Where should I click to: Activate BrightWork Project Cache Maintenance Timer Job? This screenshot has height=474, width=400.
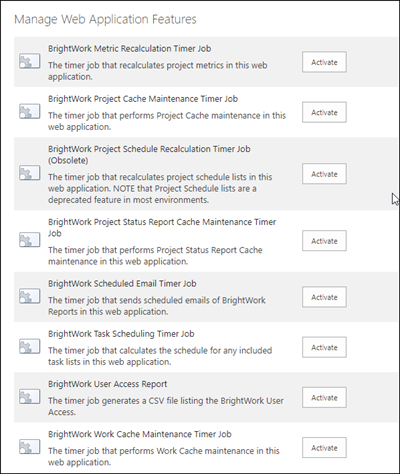coord(324,112)
